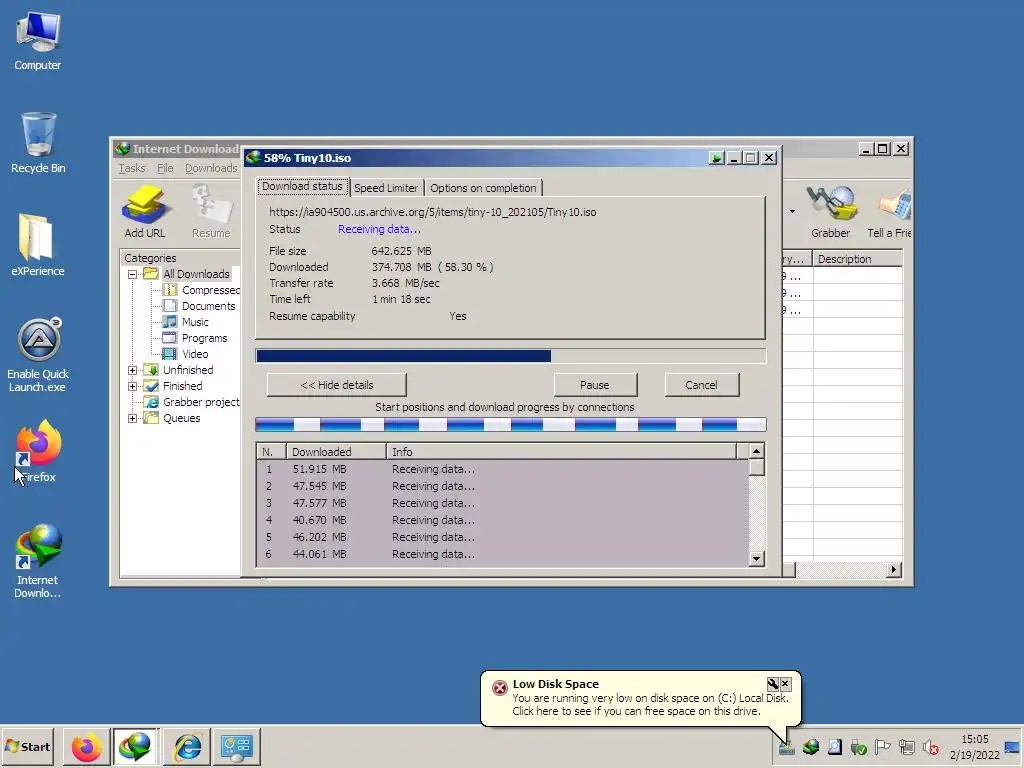Click the Tell a Friend toolbar icon
The image size is (1024, 768).
889,211
